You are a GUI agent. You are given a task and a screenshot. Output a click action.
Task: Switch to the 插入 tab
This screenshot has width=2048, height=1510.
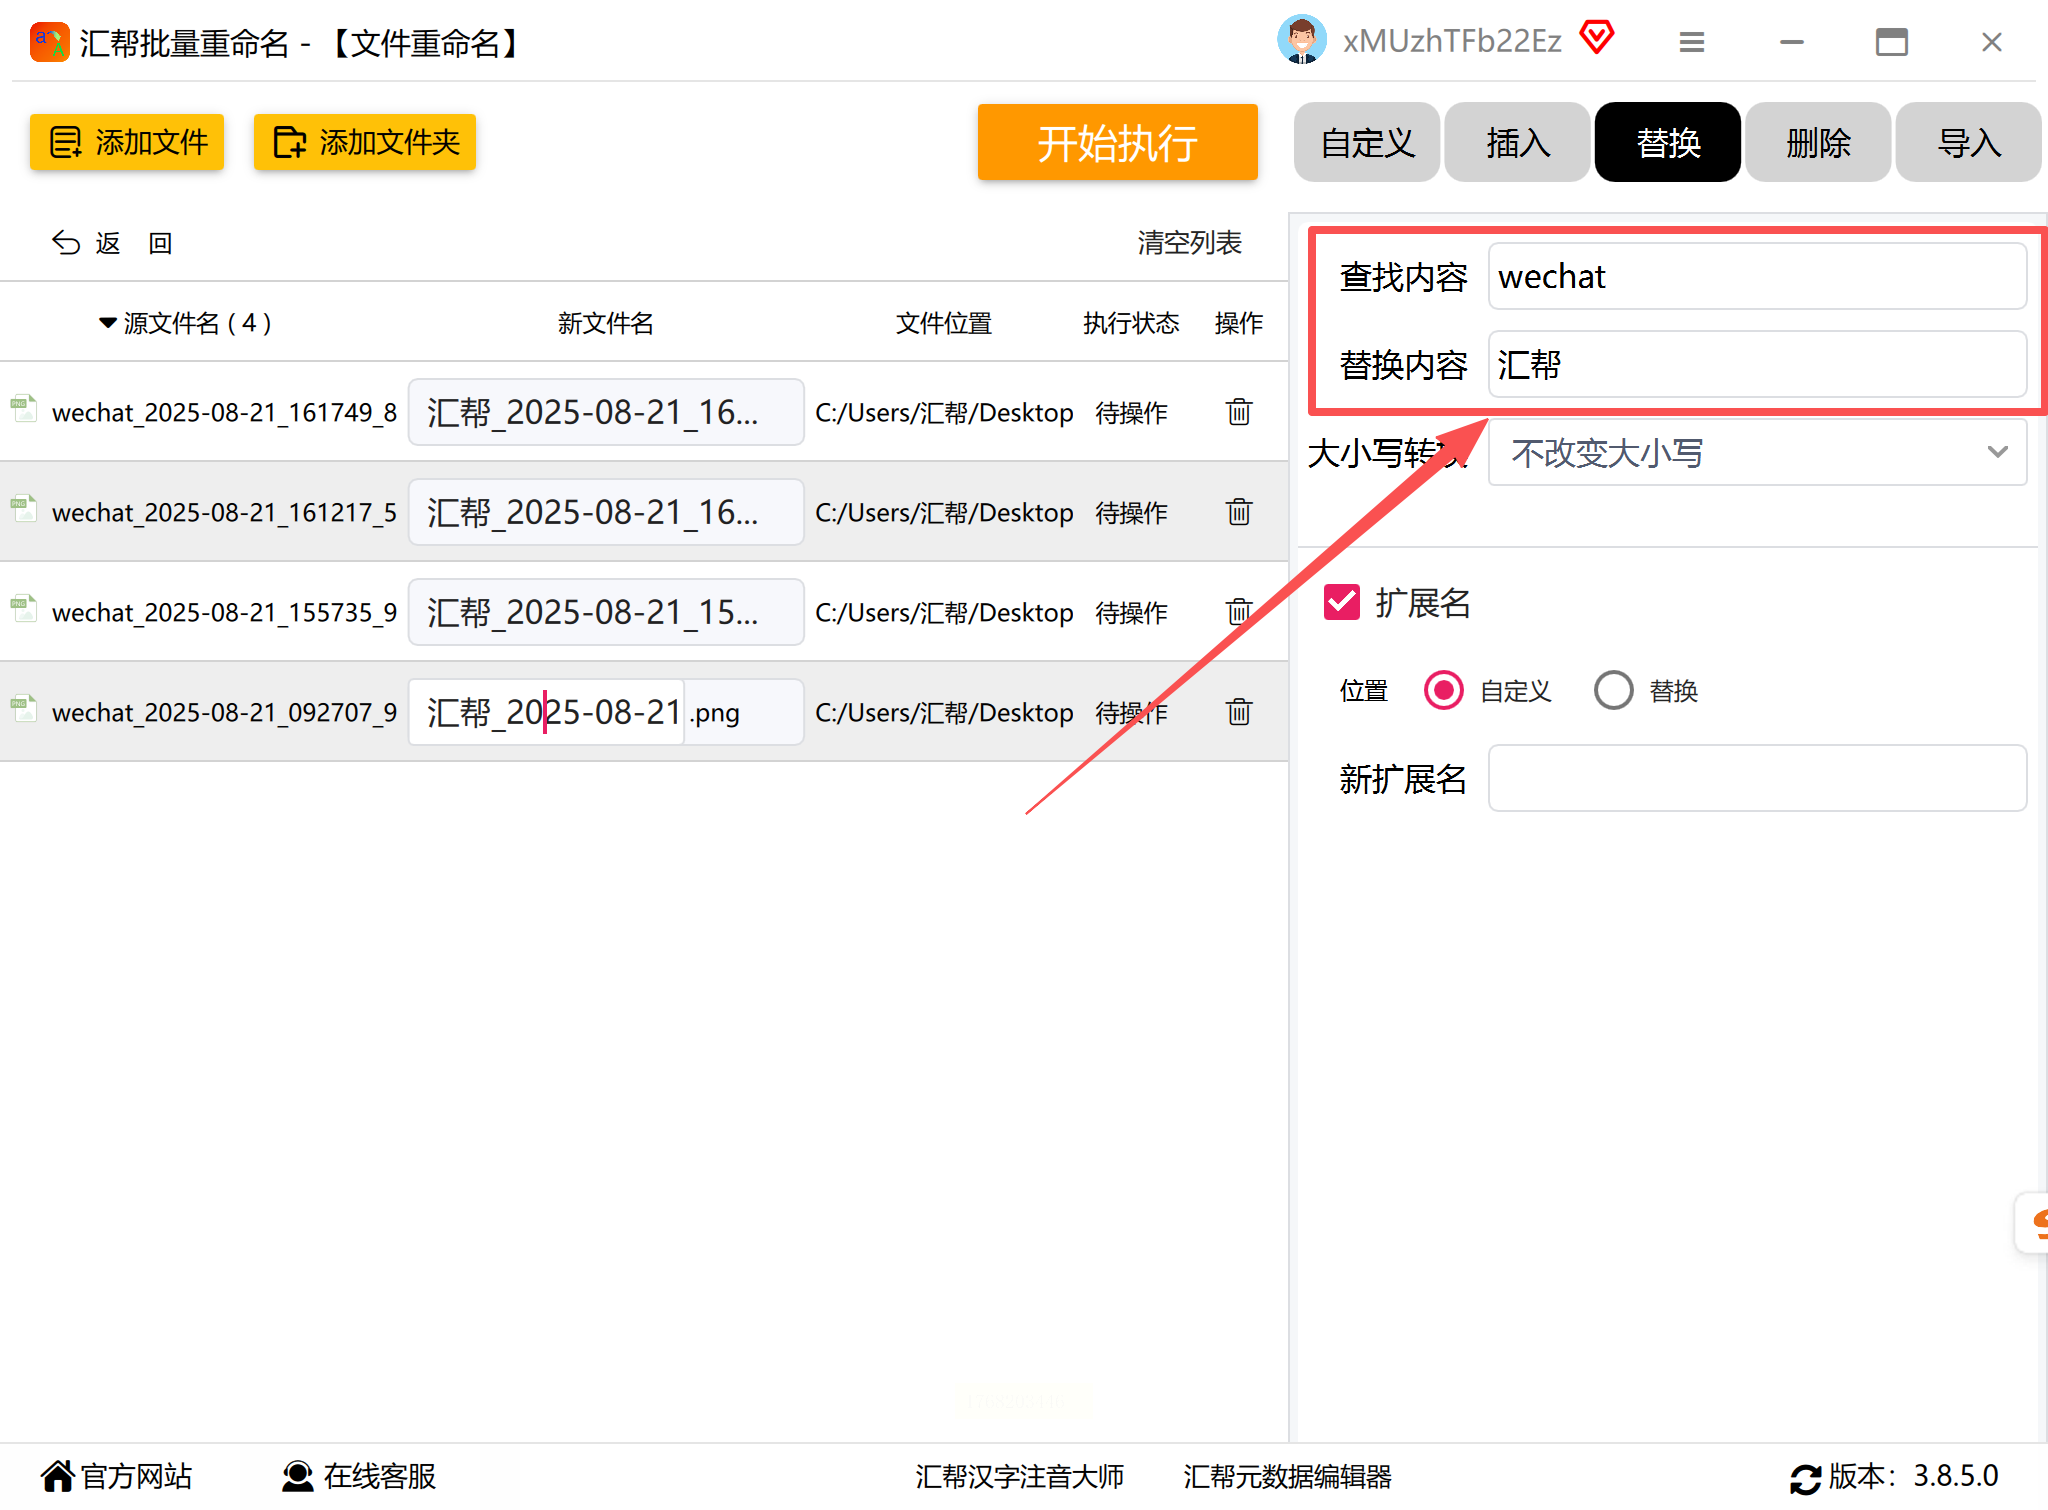(1517, 143)
